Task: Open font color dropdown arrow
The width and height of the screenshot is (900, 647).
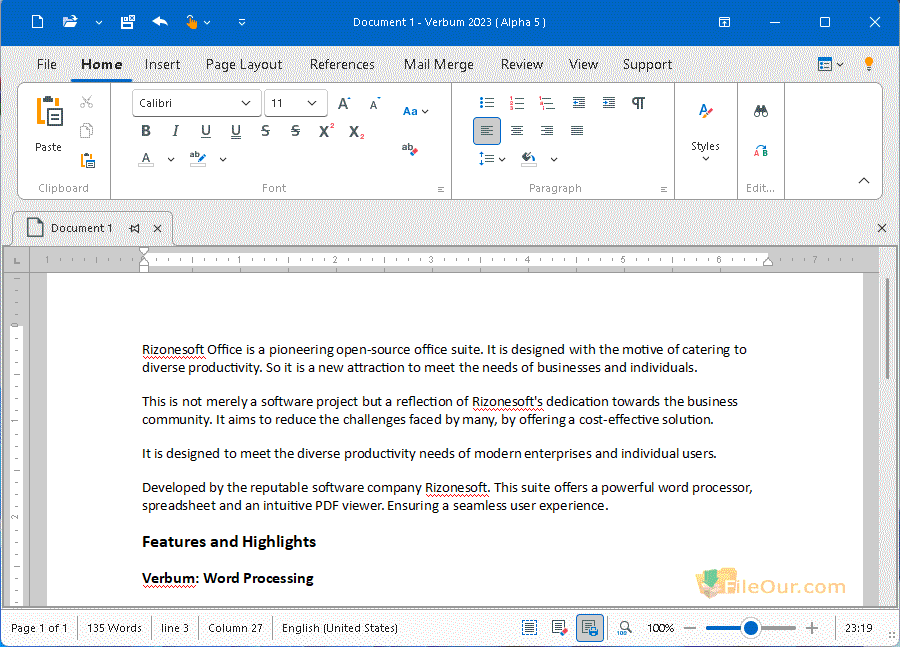Action: 171,159
